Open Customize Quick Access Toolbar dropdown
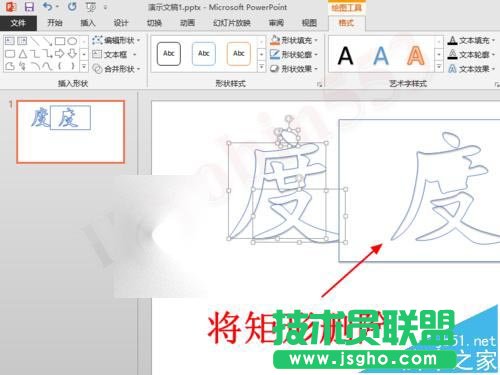Viewport: 500px width, 375px height. click(x=105, y=7)
